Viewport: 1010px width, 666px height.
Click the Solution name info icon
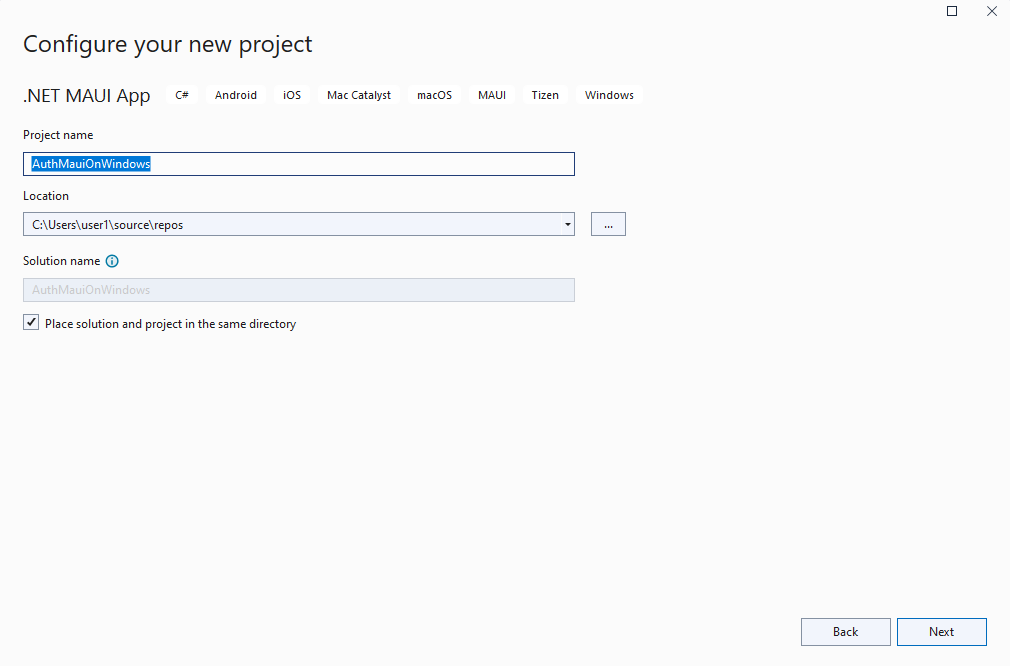[111, 261]
